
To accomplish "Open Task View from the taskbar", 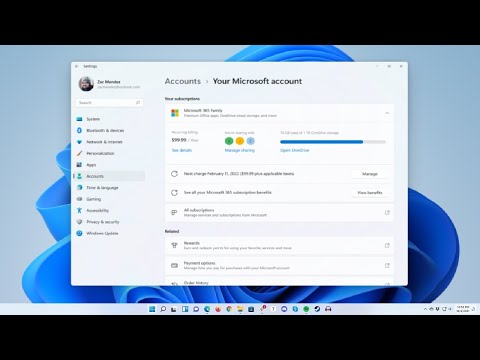I will coord(174,309).
